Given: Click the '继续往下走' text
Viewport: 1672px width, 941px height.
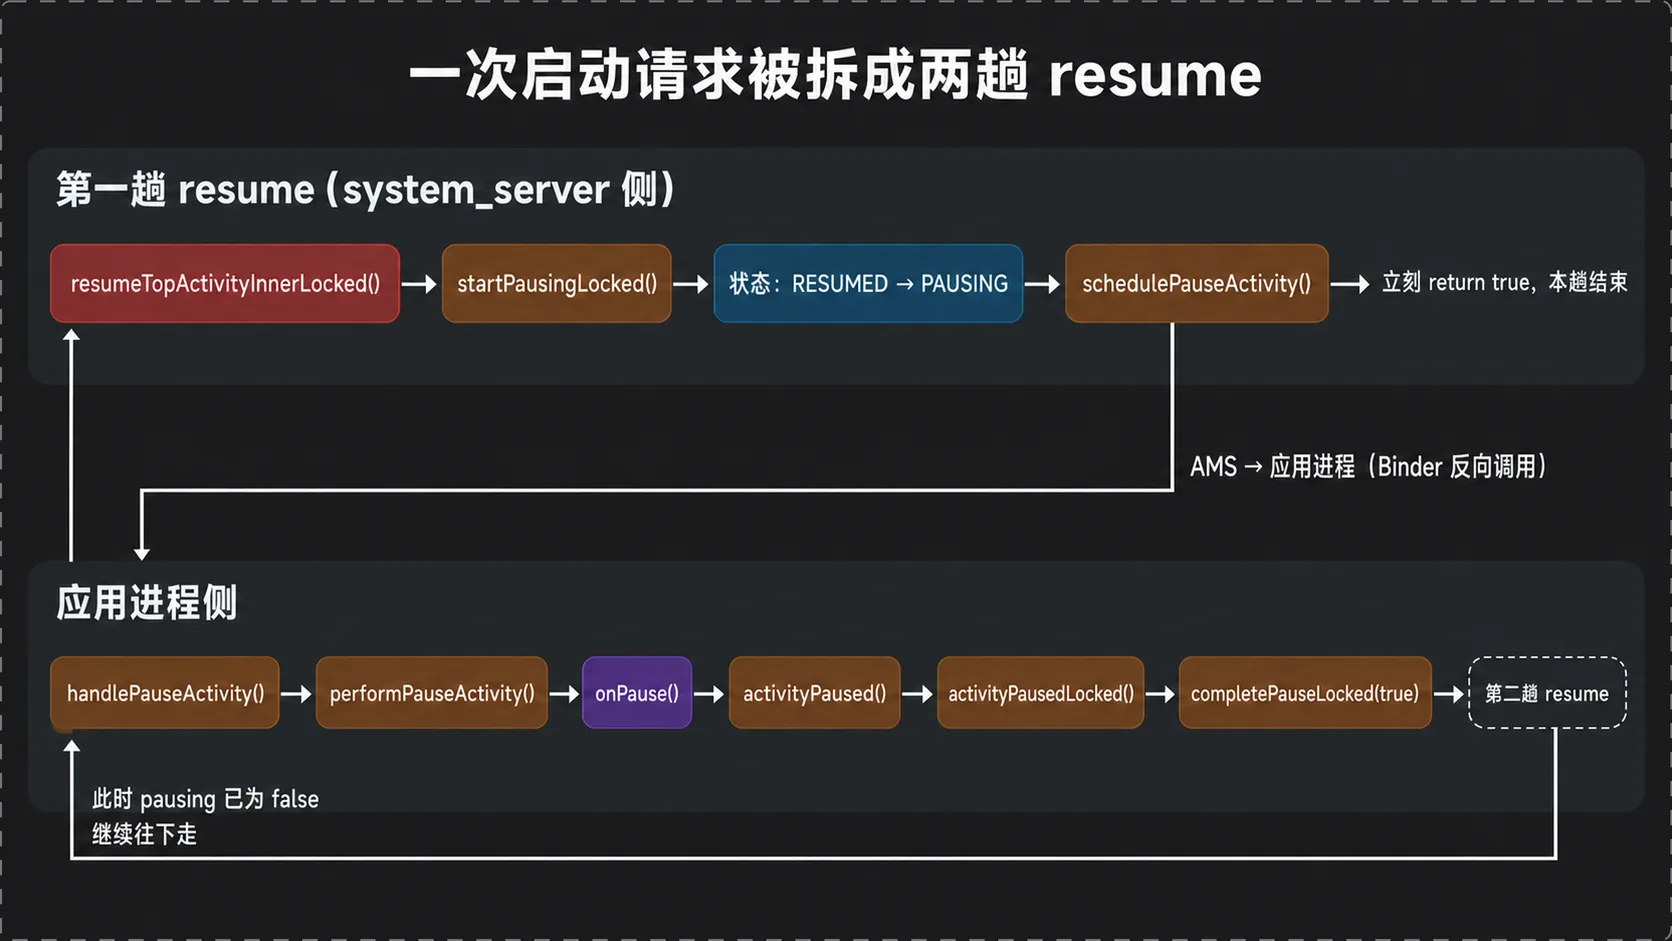Looking at the screenshot, I should 145,834.
